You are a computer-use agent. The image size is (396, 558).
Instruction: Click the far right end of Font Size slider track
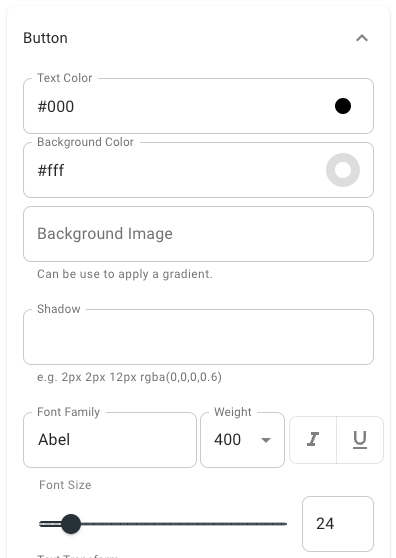pos(285,524)
